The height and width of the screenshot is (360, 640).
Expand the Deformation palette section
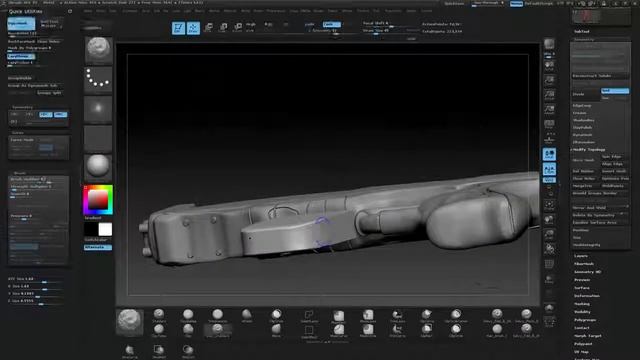(587, 296)
